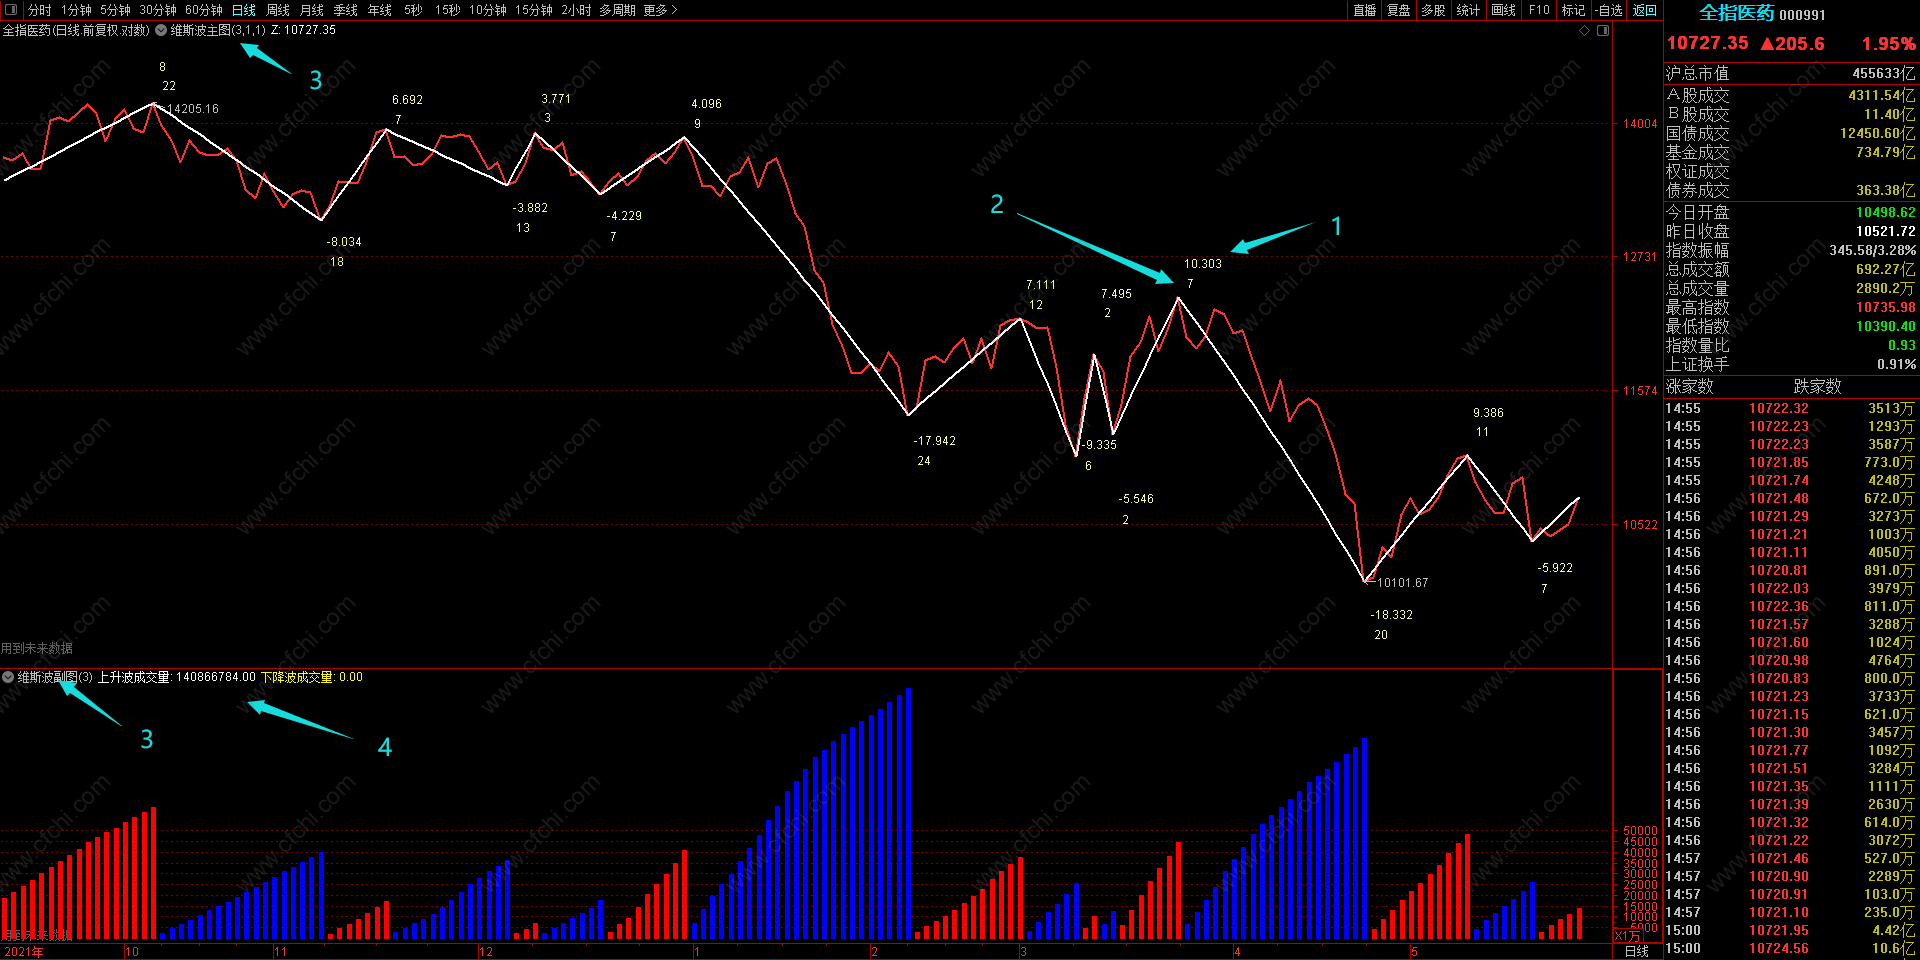The width and height of the screenshot is (1920, 960).
Task: Expand the 更多 period options
Action: pos(660,10)
